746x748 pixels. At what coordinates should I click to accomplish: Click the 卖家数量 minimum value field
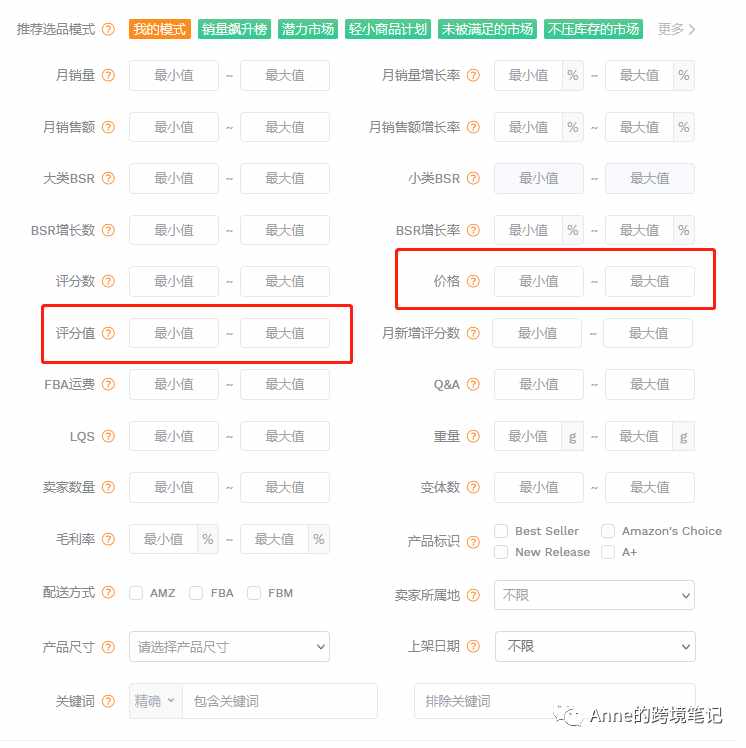(174, 487)
